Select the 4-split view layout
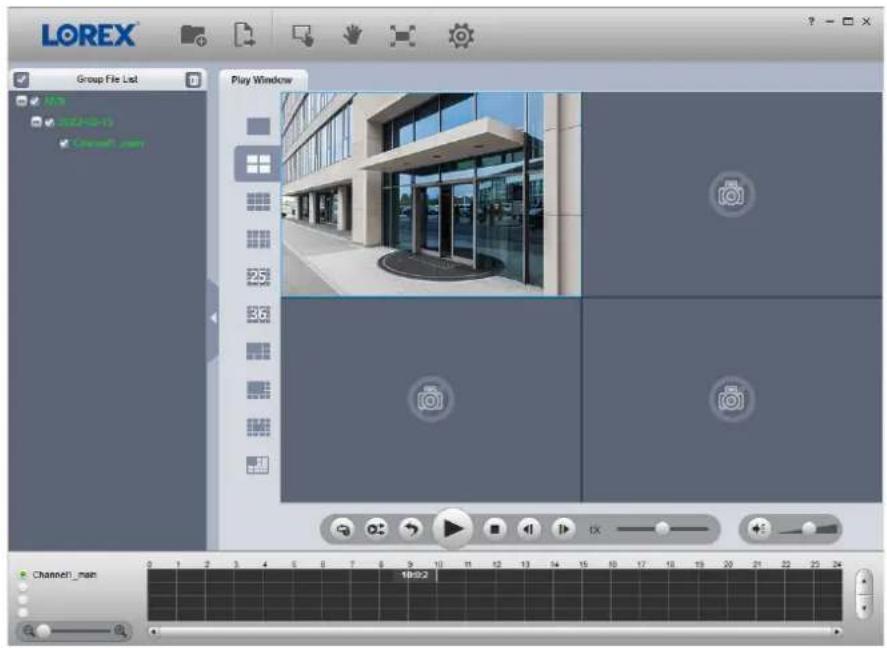The width and height of the screenshot is (887, 648). (x=259, y=164)
